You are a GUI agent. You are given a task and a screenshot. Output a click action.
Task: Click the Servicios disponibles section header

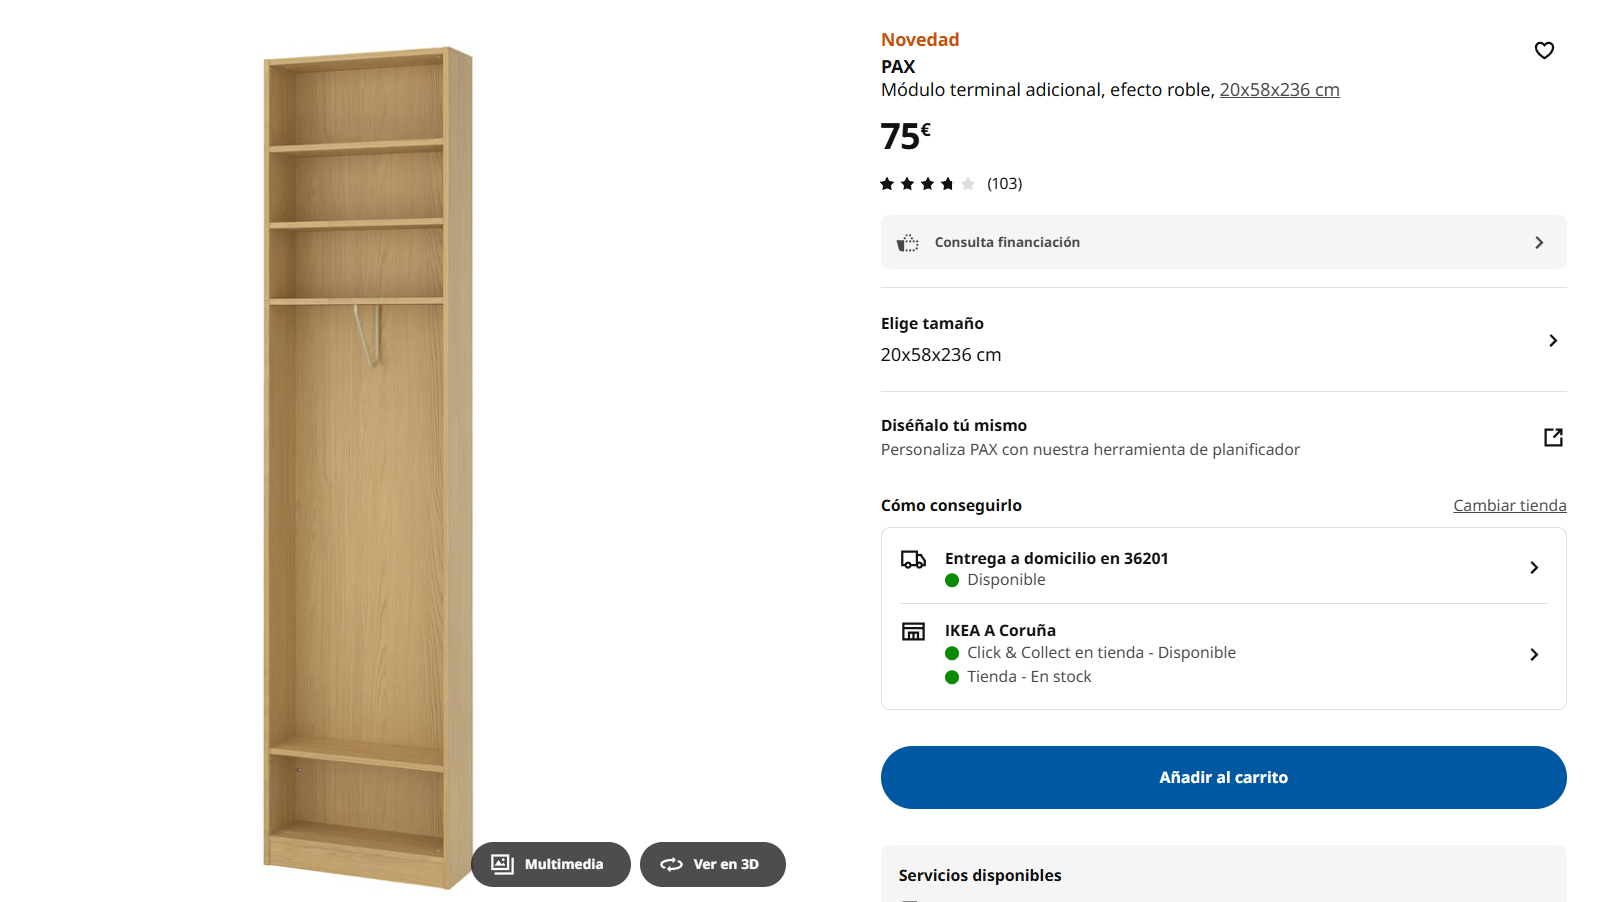(x=980, y=876)
